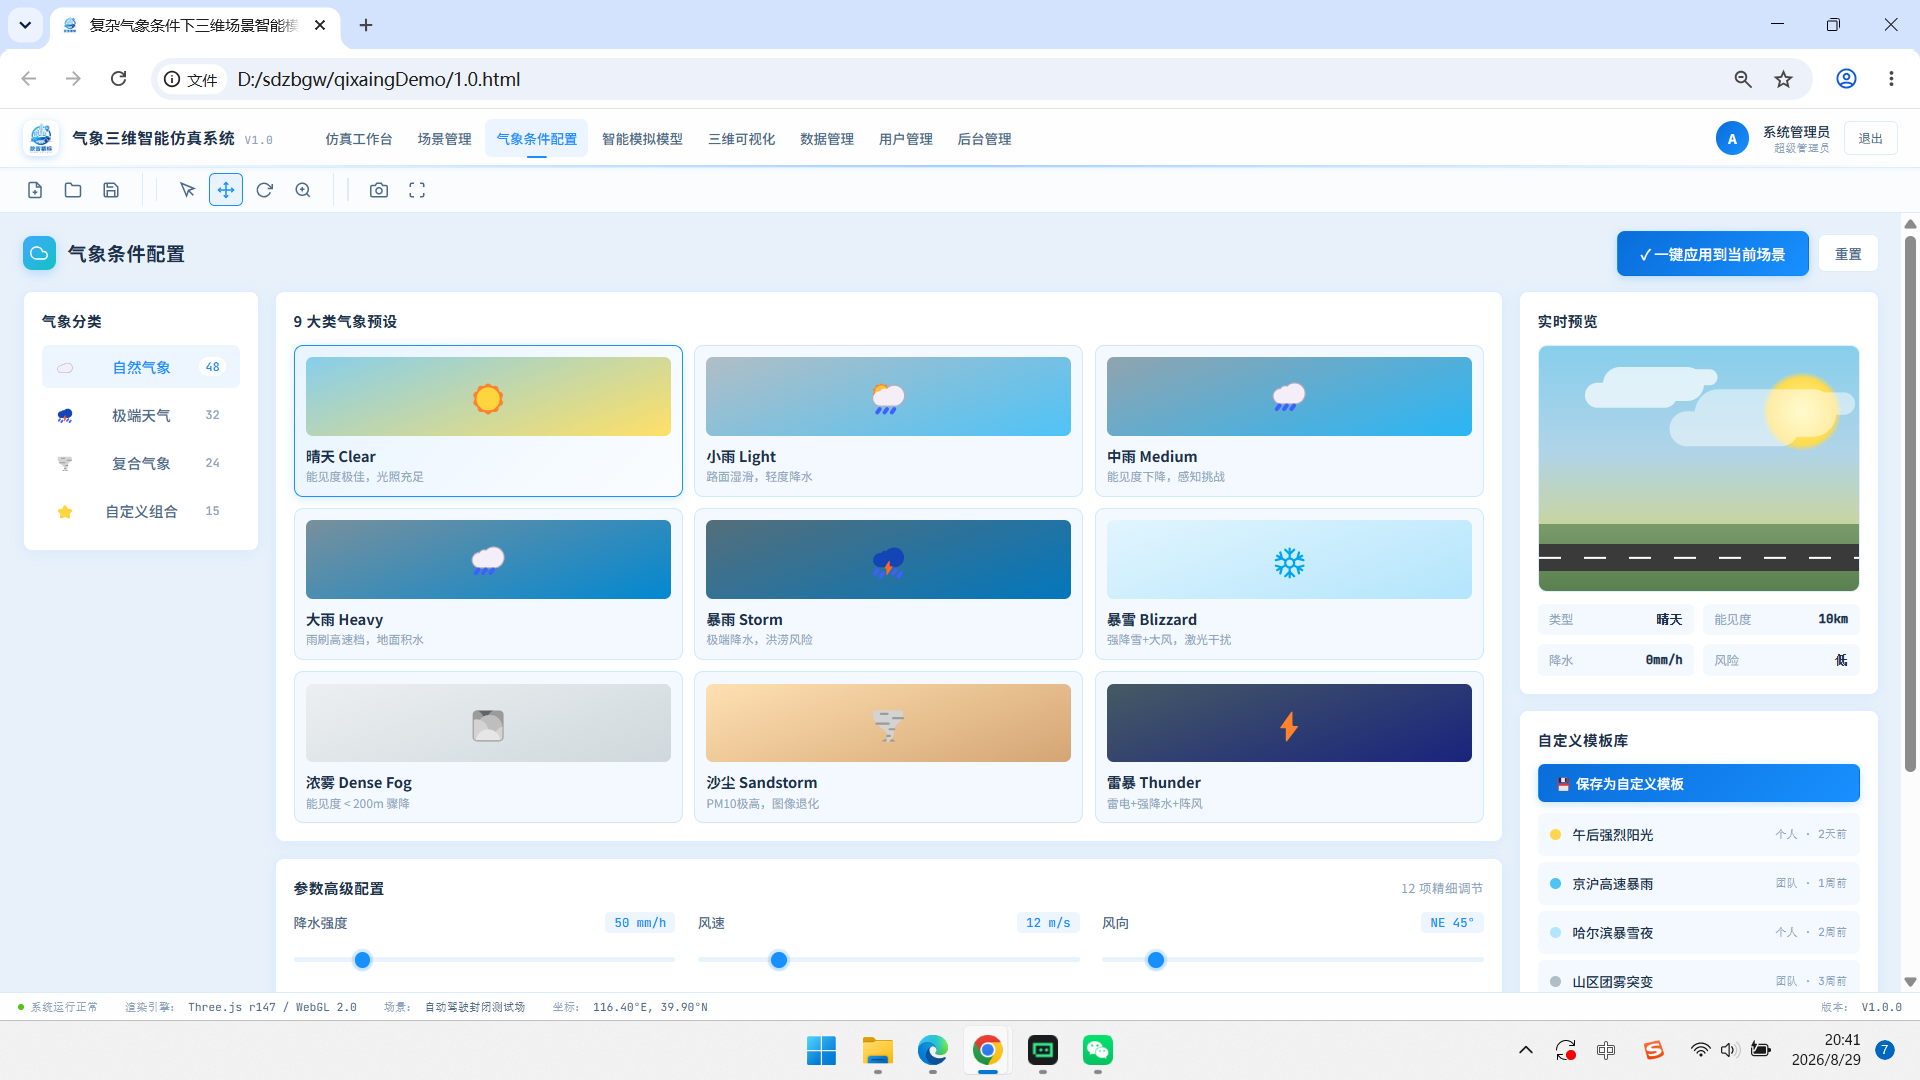Click the user avatar A icon
The height and width of the screenshot is (1080, 1920).
[1732, 139]
